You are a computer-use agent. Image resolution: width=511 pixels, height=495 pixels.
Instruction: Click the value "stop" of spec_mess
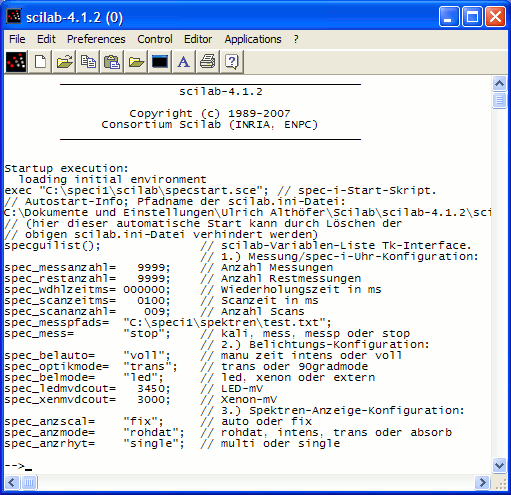(144, 334)
